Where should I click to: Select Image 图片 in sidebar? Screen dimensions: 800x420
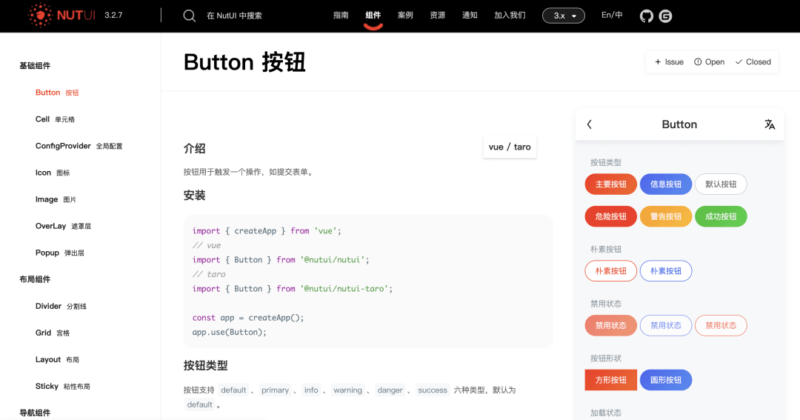[x=56, y=199]
